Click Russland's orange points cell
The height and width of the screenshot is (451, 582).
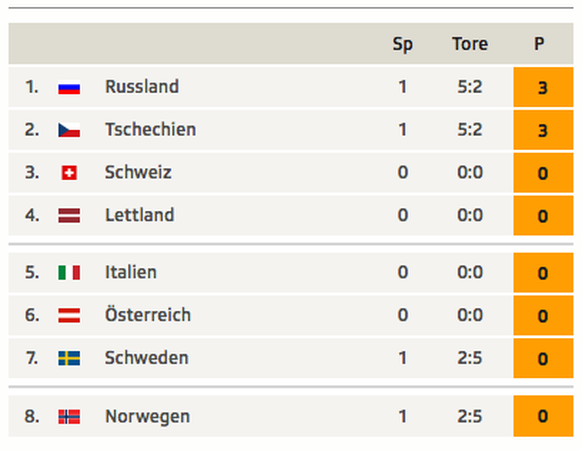[x=543, y=87]
